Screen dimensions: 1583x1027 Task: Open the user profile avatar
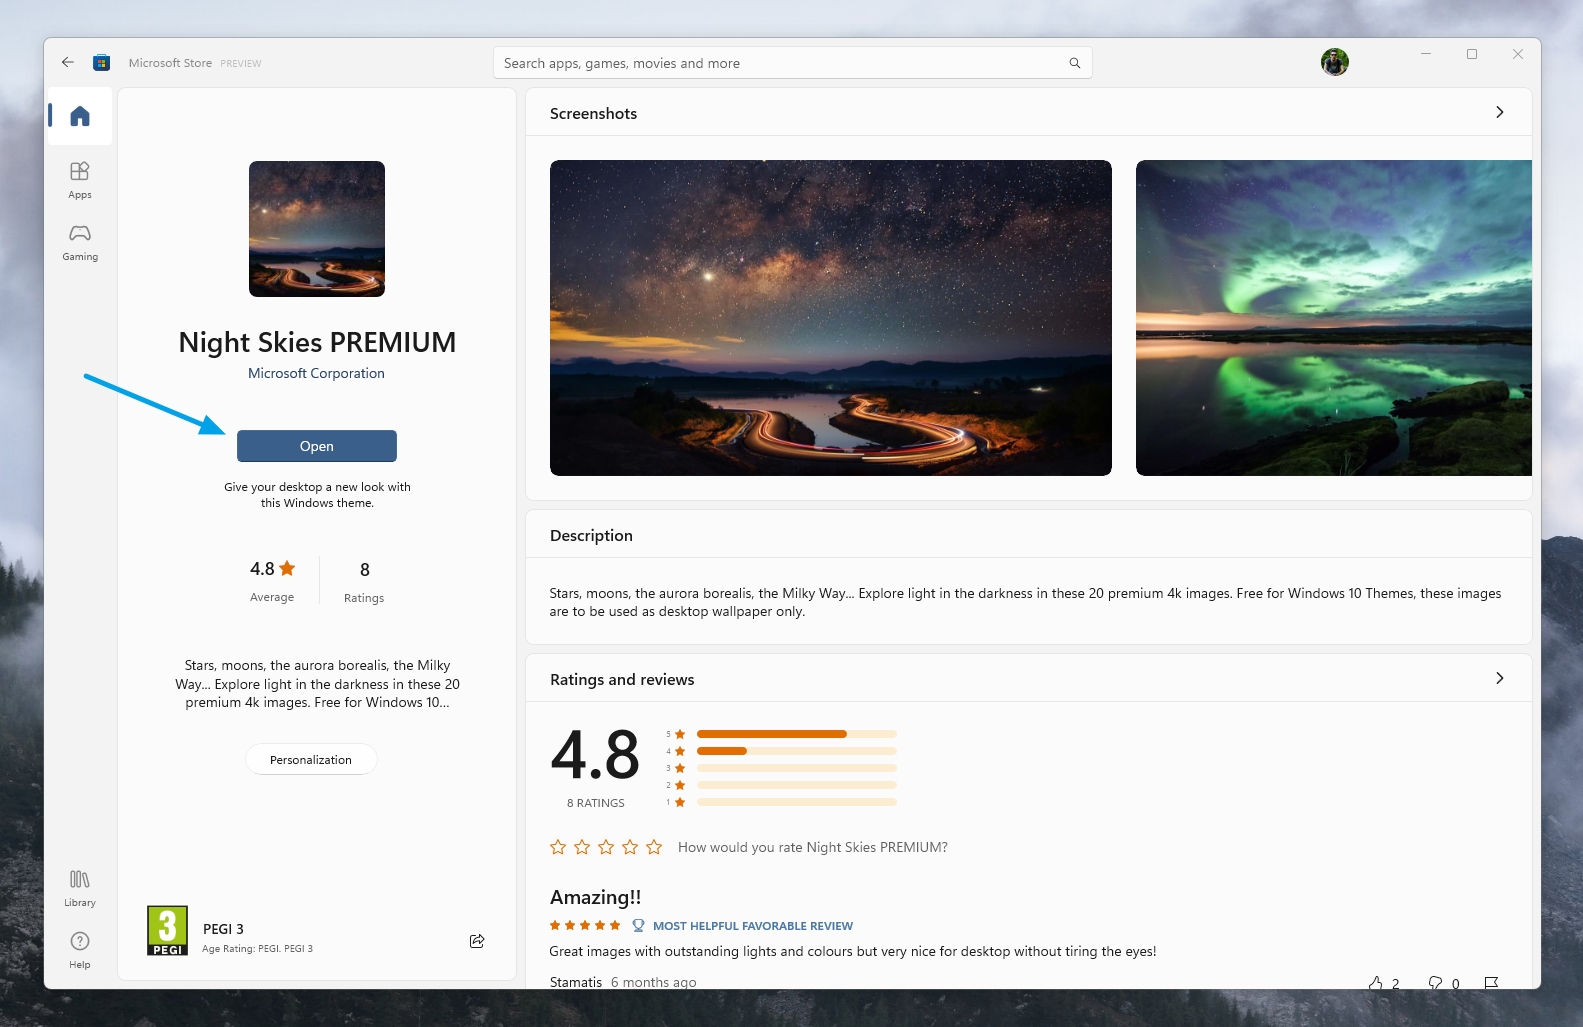point(1335,62)
